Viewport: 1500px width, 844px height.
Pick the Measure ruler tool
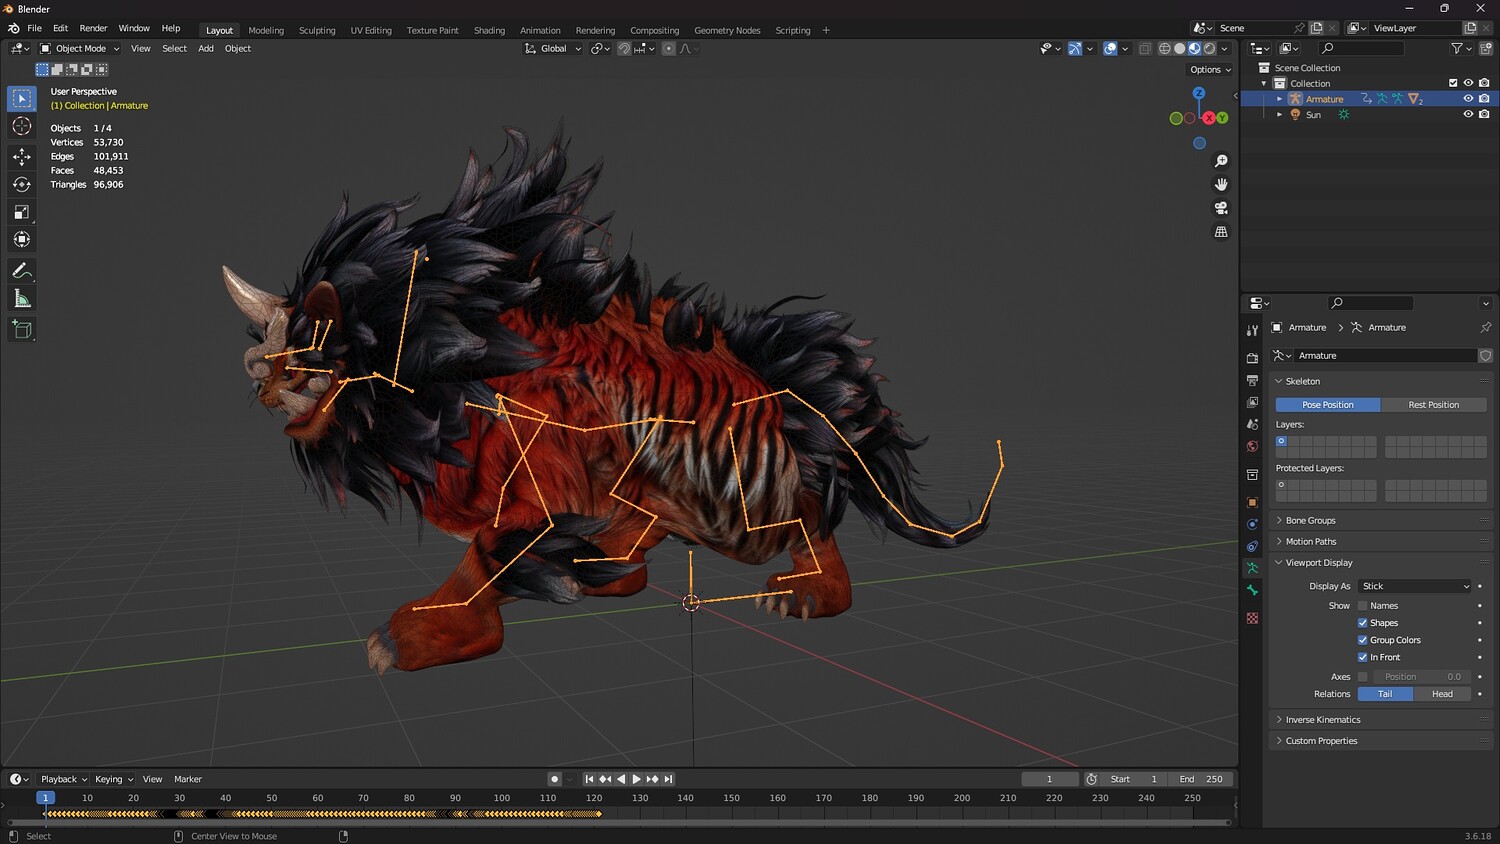(x=21, y=299)
